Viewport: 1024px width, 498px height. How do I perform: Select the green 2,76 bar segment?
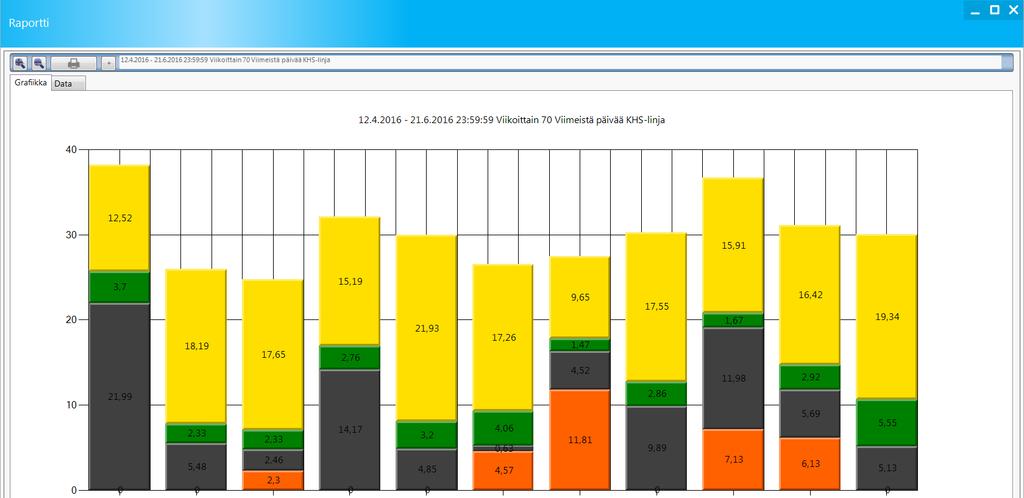pos(349,358)
